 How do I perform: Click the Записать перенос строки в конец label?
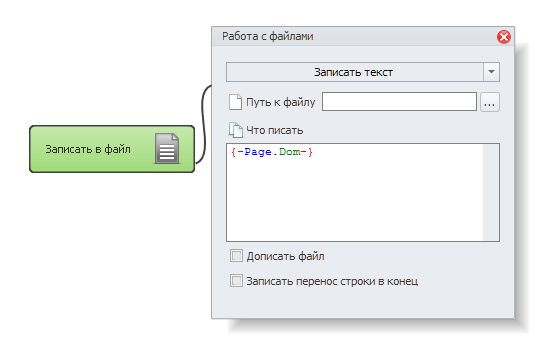(332, 281)
